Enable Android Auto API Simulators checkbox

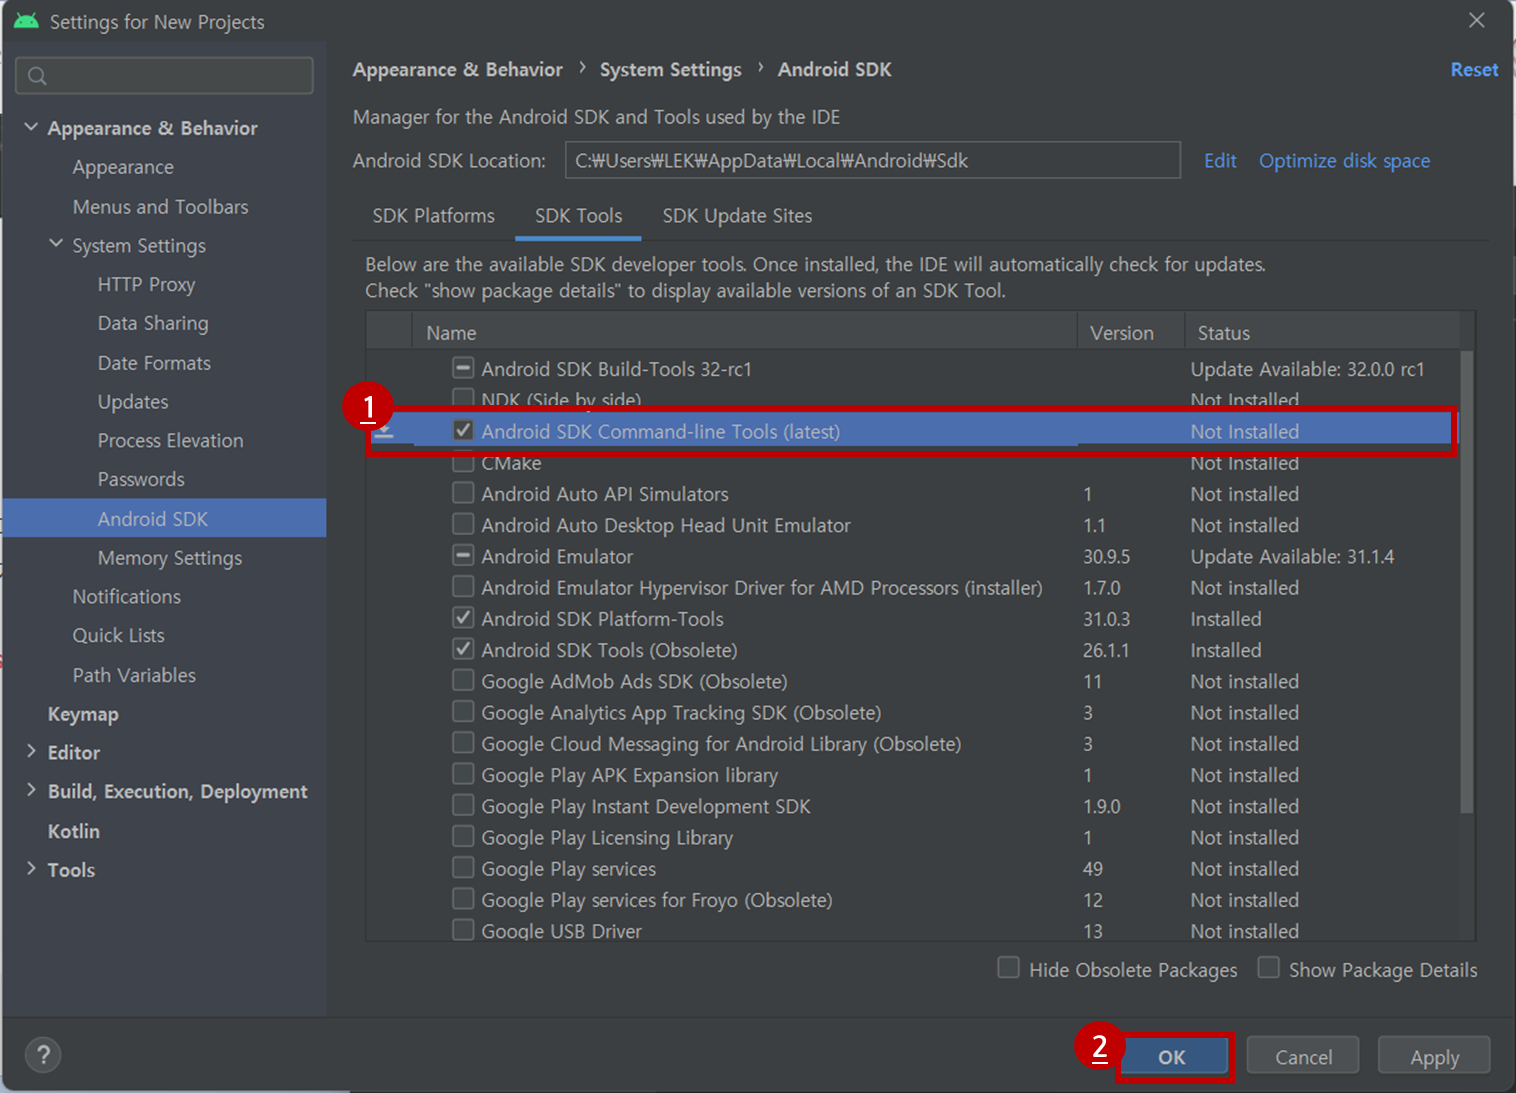click(x=463, y=493)
